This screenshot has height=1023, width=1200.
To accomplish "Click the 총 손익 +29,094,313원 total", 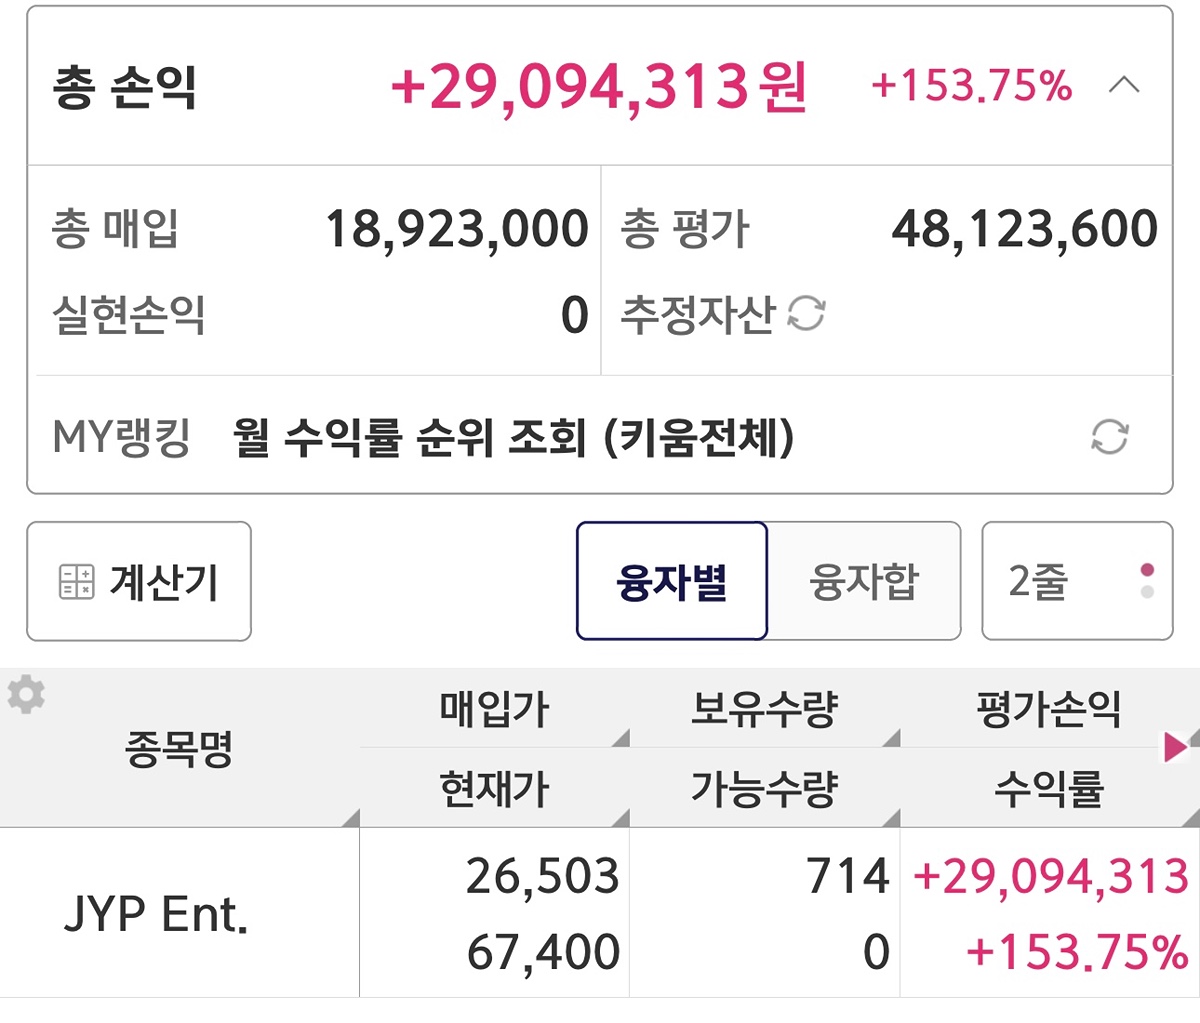I will pos(598,87).
